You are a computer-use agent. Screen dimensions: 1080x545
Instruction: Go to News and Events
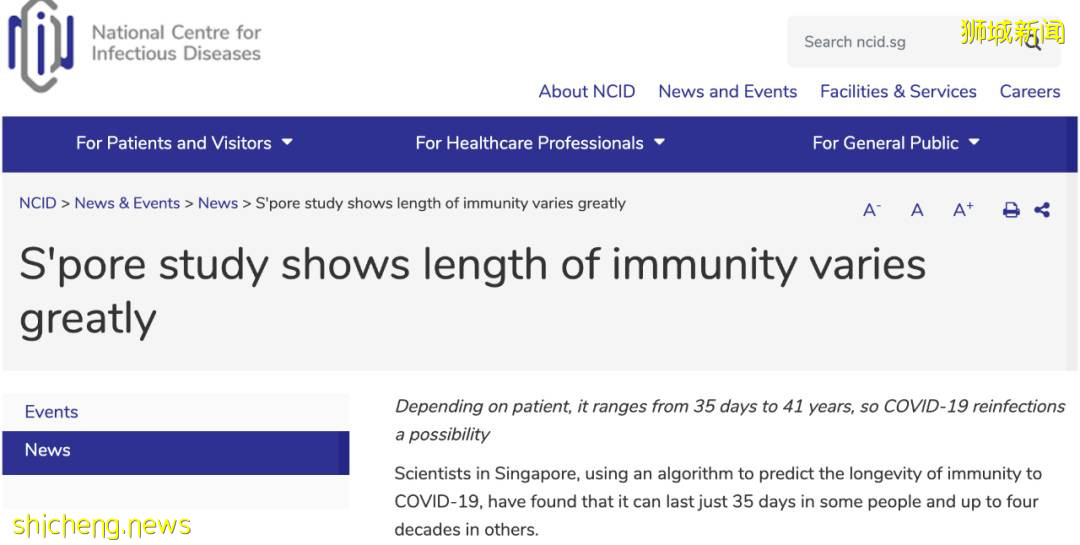coord(728,91)
